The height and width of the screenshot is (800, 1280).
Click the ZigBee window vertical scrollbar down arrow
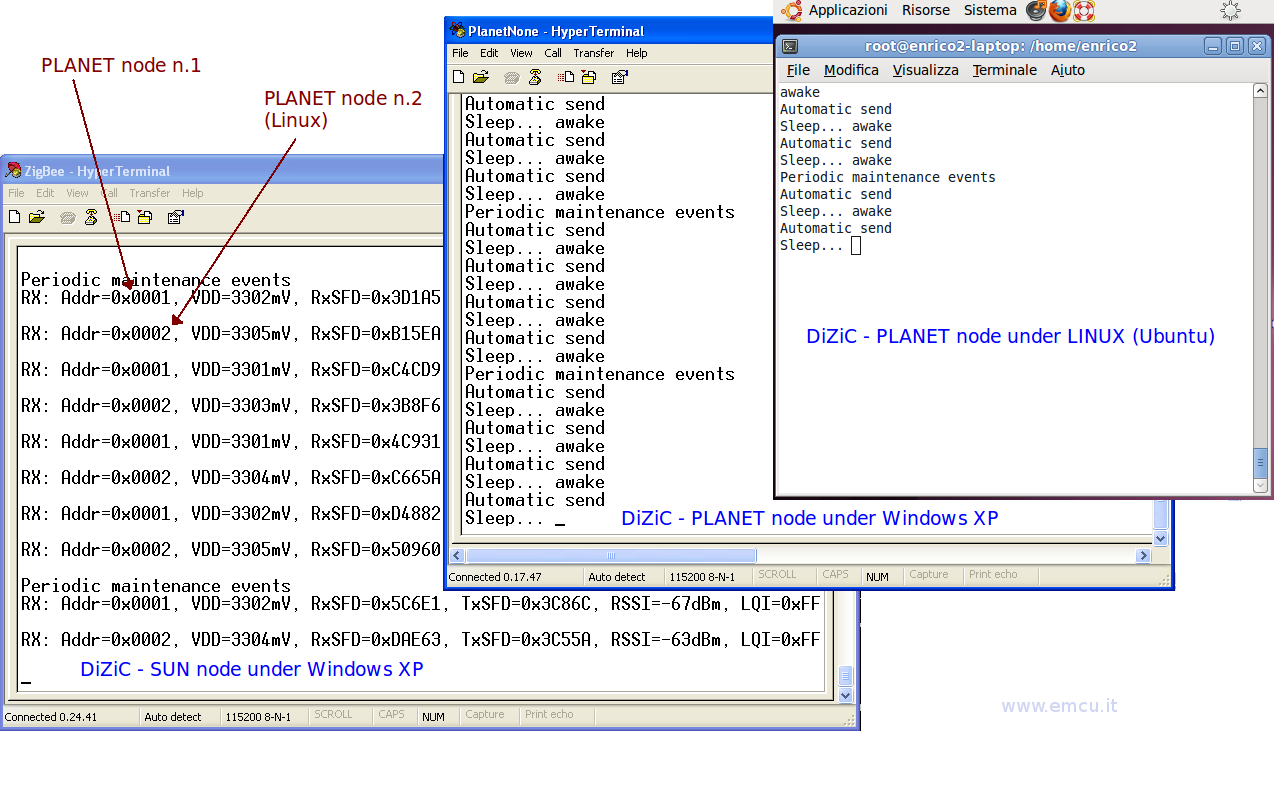[x=845, y=695]
